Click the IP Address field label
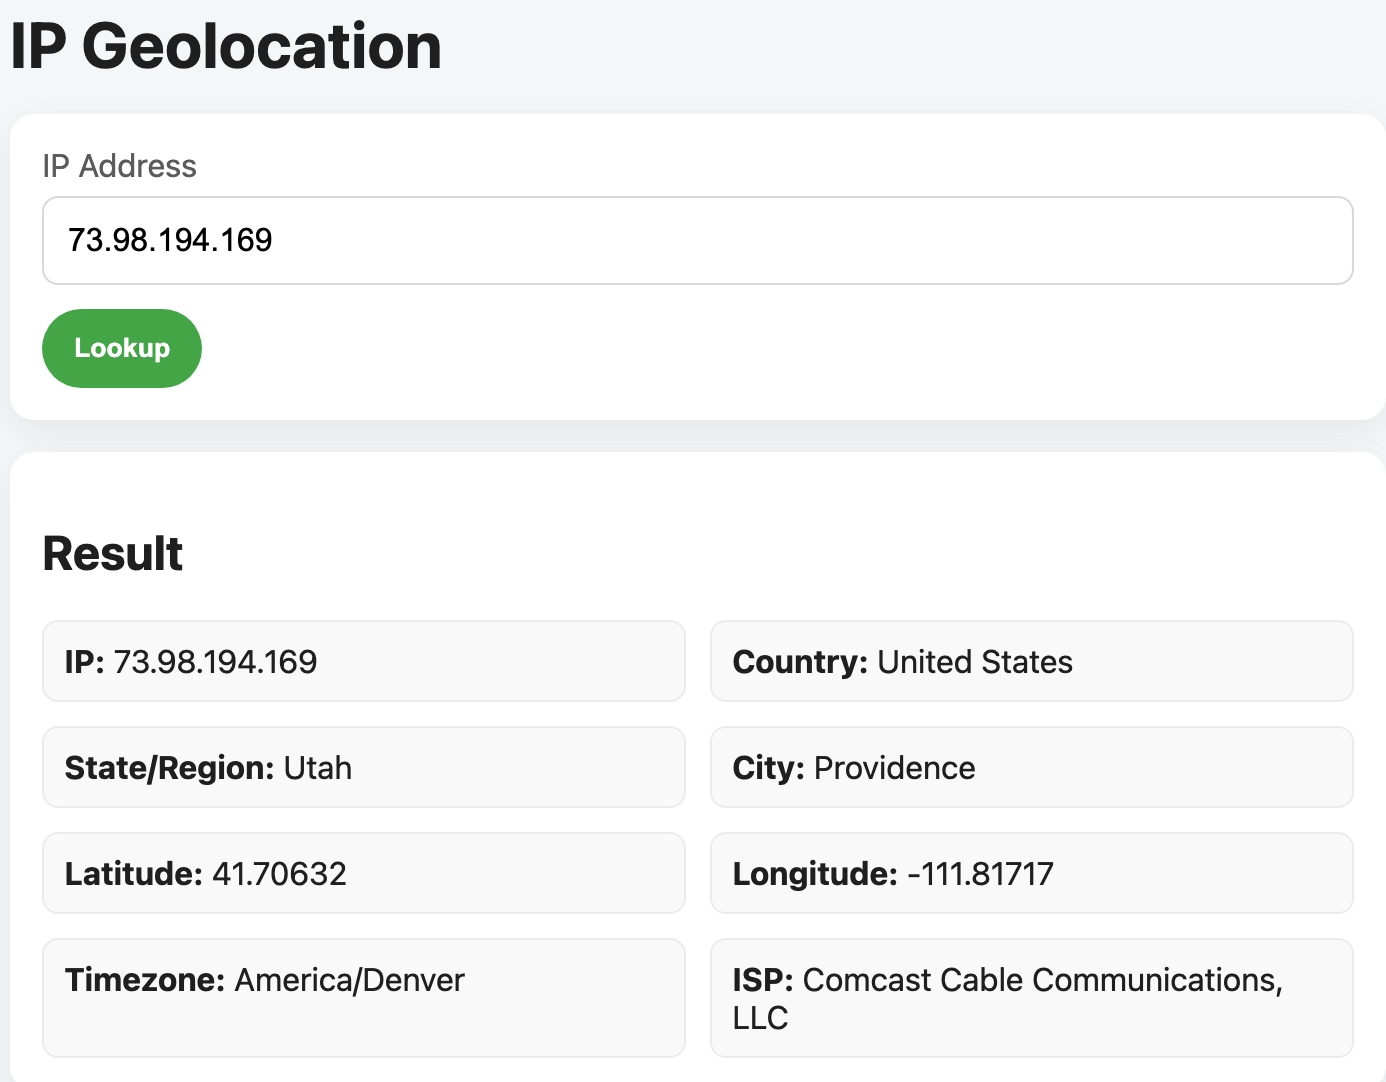 tap(119, 166)
